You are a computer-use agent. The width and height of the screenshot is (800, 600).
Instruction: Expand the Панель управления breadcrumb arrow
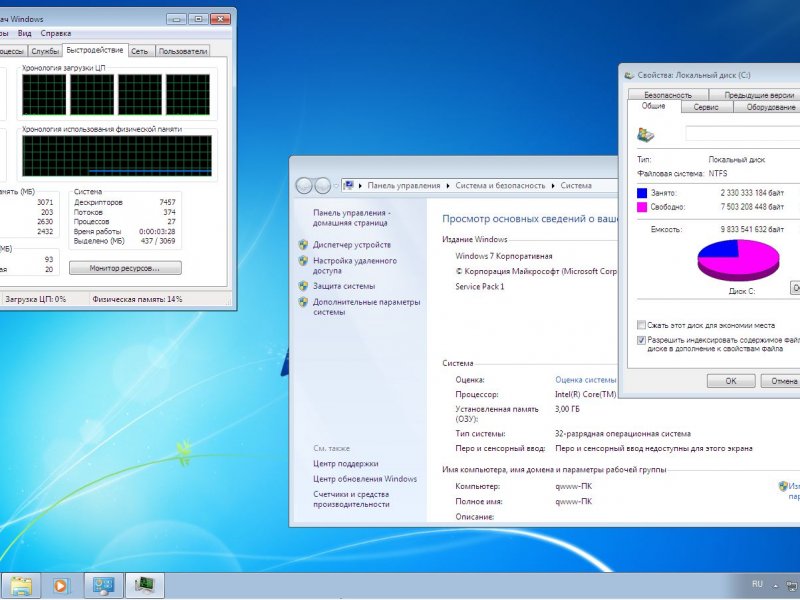[446, 186]
